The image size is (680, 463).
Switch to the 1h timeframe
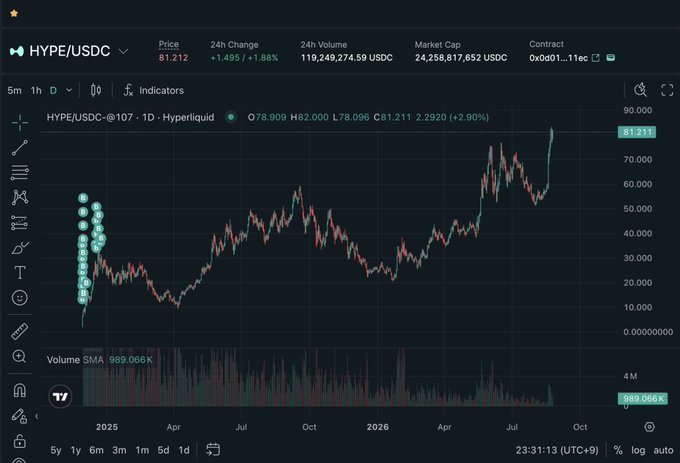pyautogui.click(x=36, y=91)
